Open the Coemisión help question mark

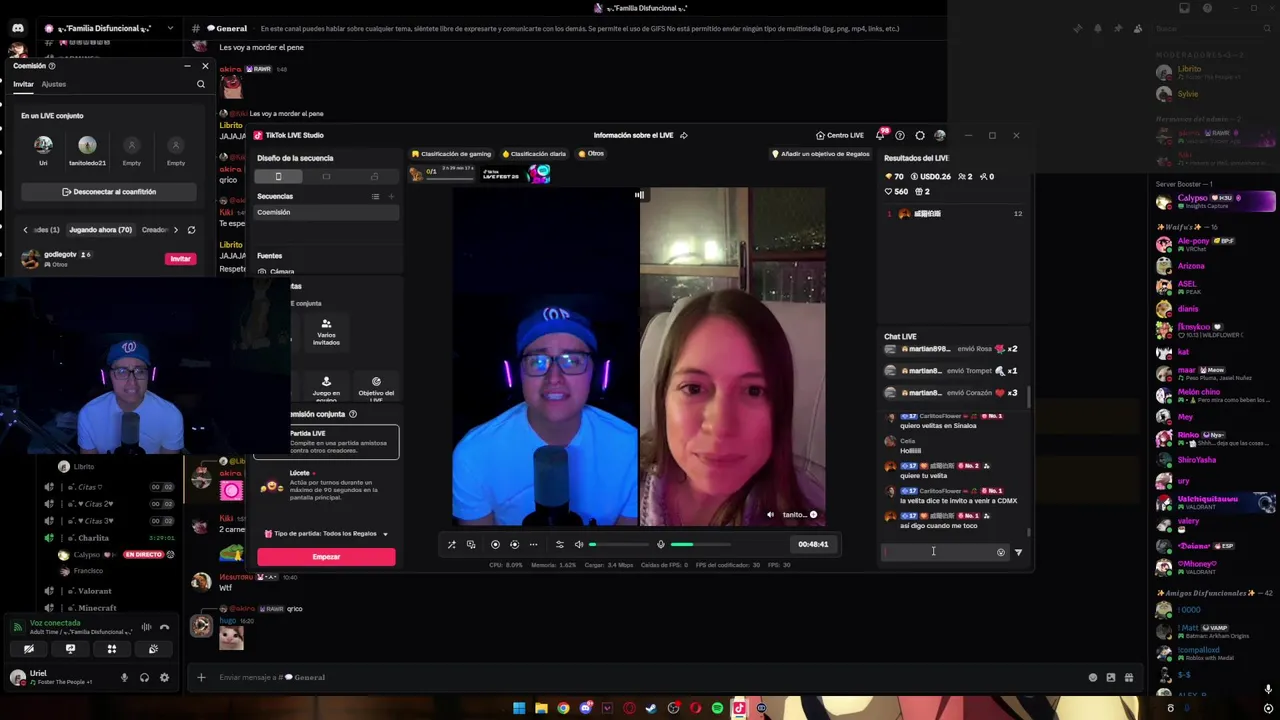[52, 66]
